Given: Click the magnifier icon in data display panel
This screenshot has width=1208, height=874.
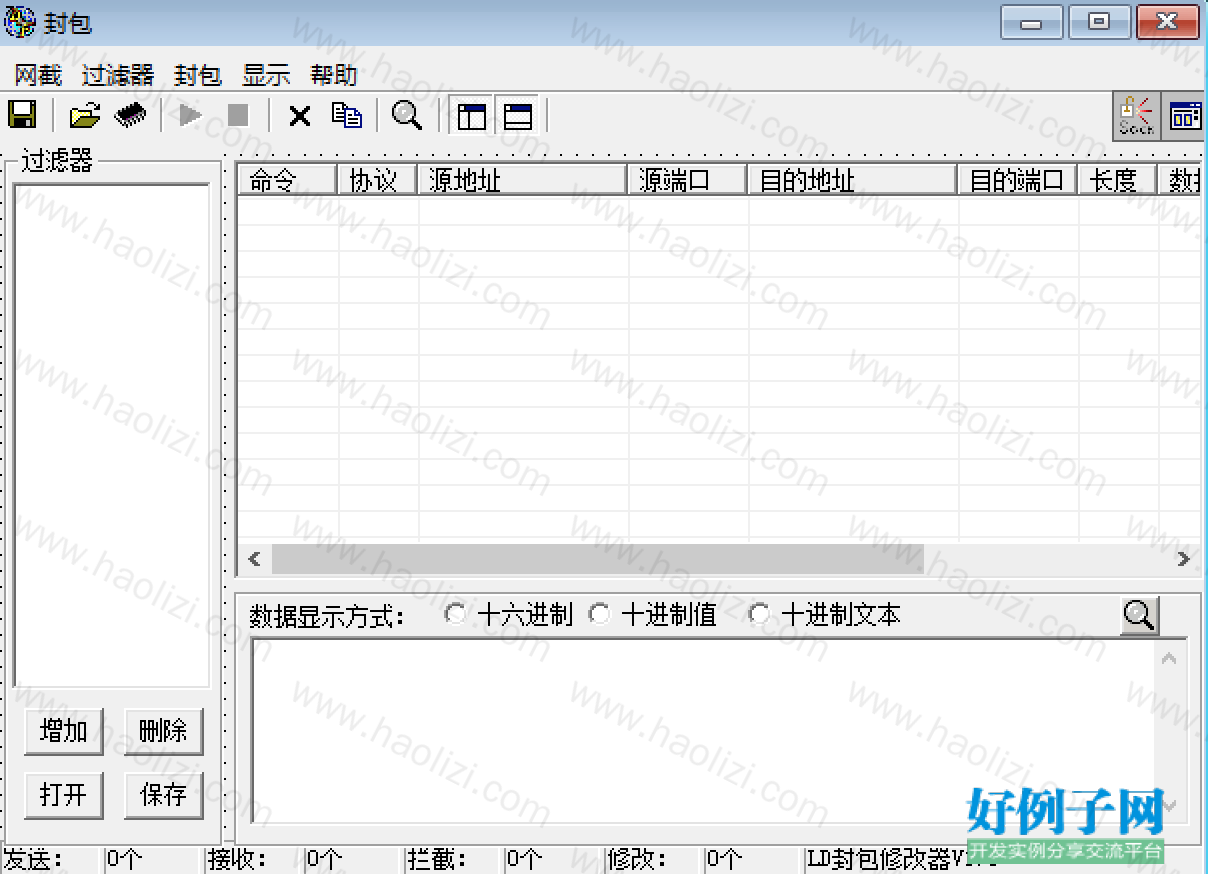Looking at the screenshot, I should click(x=1139, y=615).
